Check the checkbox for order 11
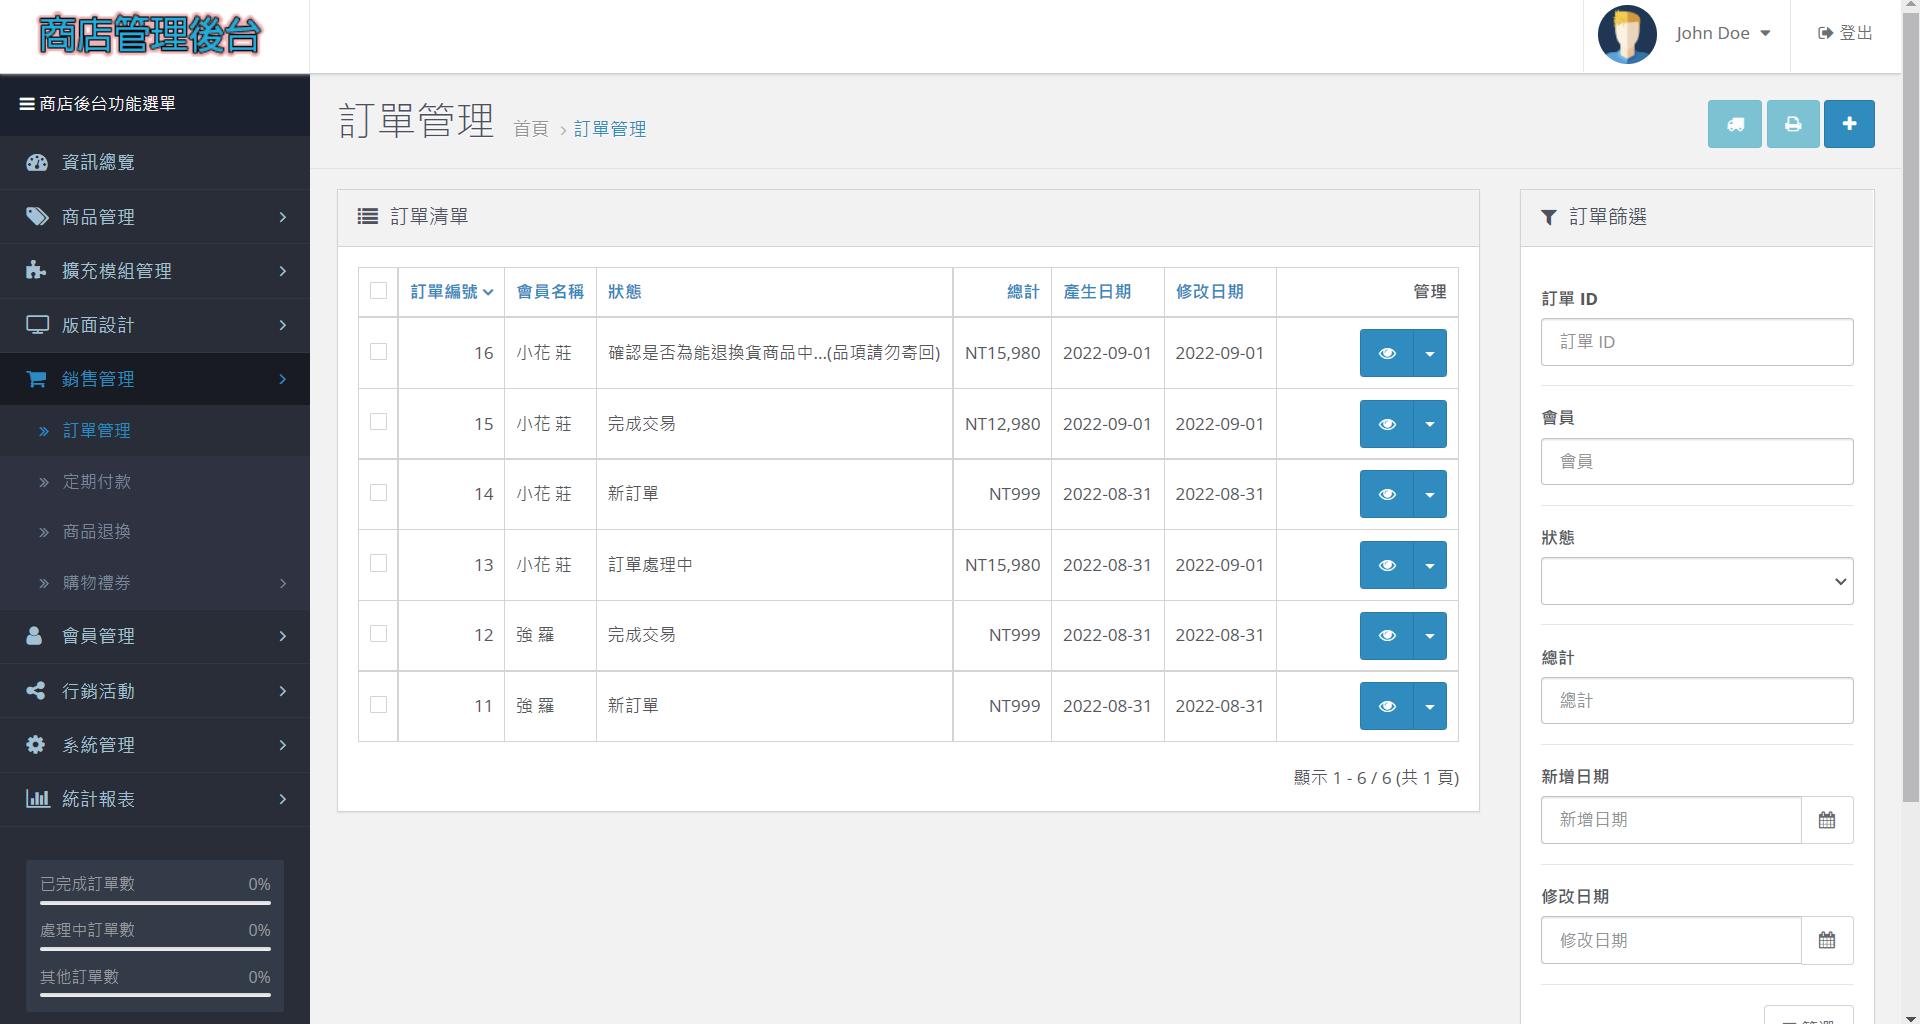 click(x=378, y=704)
